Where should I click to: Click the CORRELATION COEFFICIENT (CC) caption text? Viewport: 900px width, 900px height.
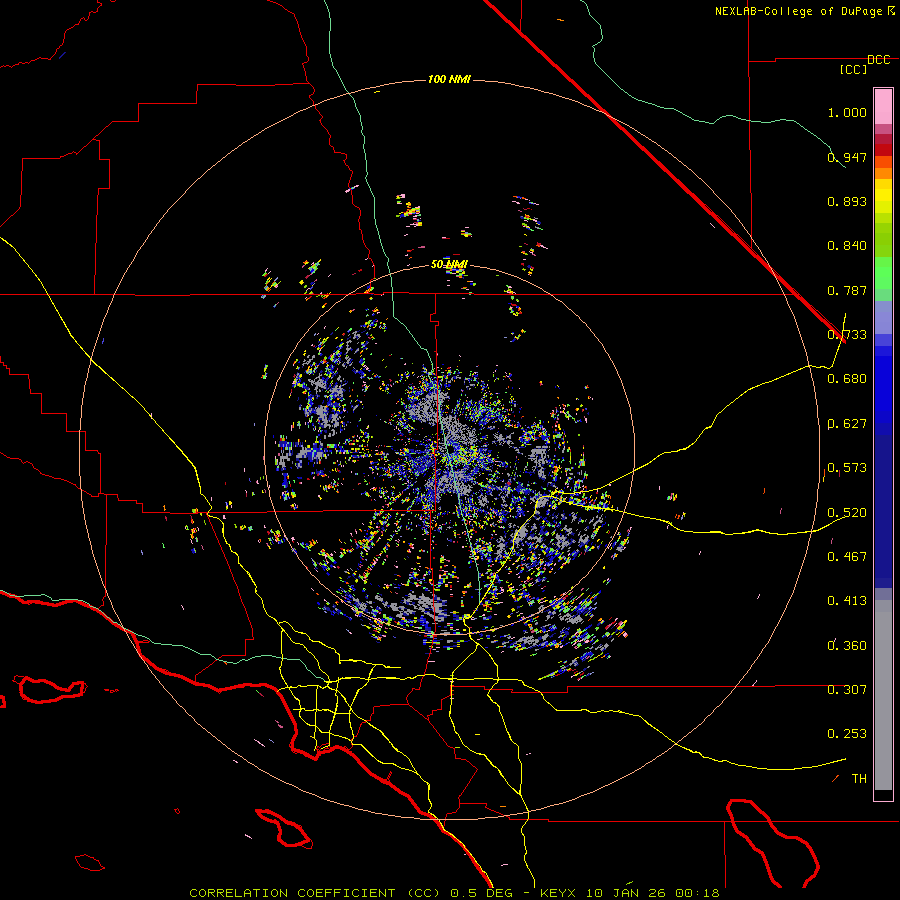pos(315,893)
